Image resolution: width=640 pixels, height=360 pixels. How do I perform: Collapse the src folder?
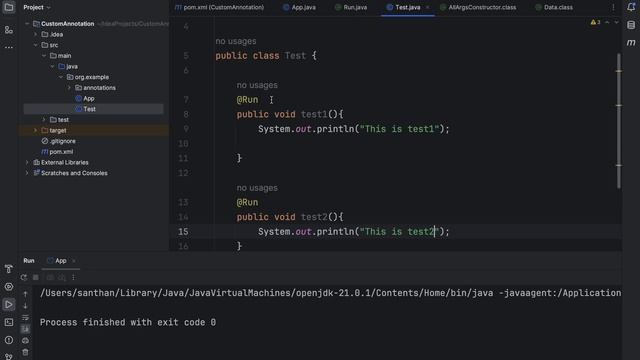(x=36, y=45)
